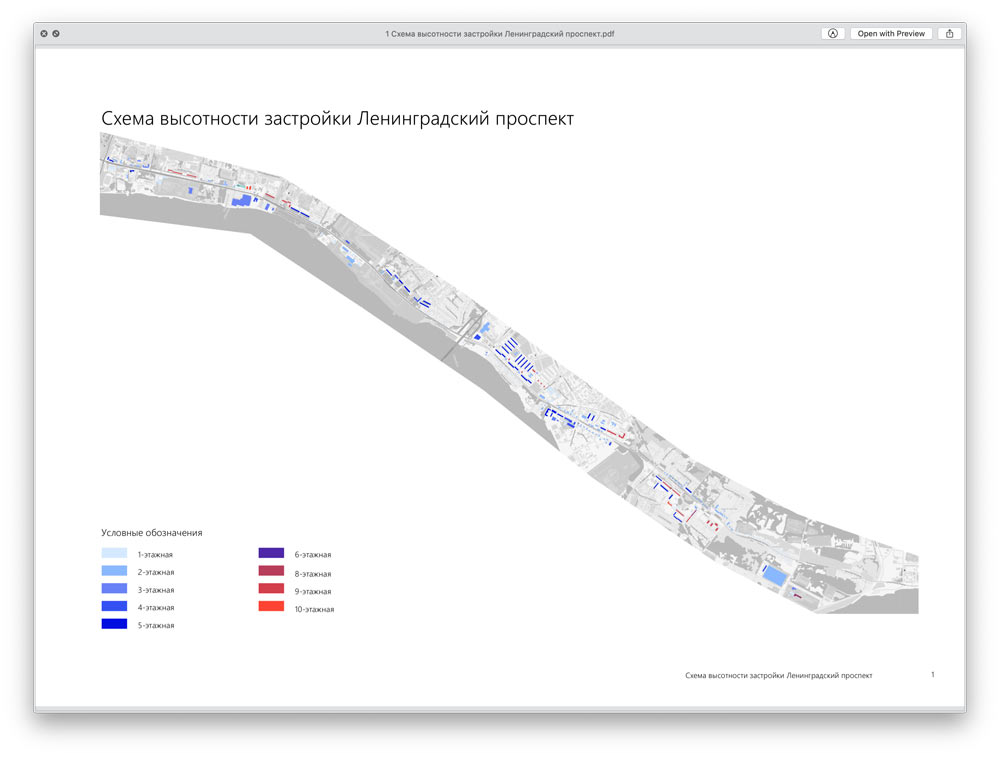The height and width of the screenshot is (757, 1000).
Task: Close the Quick Look preview window
Action: (44, 33)
